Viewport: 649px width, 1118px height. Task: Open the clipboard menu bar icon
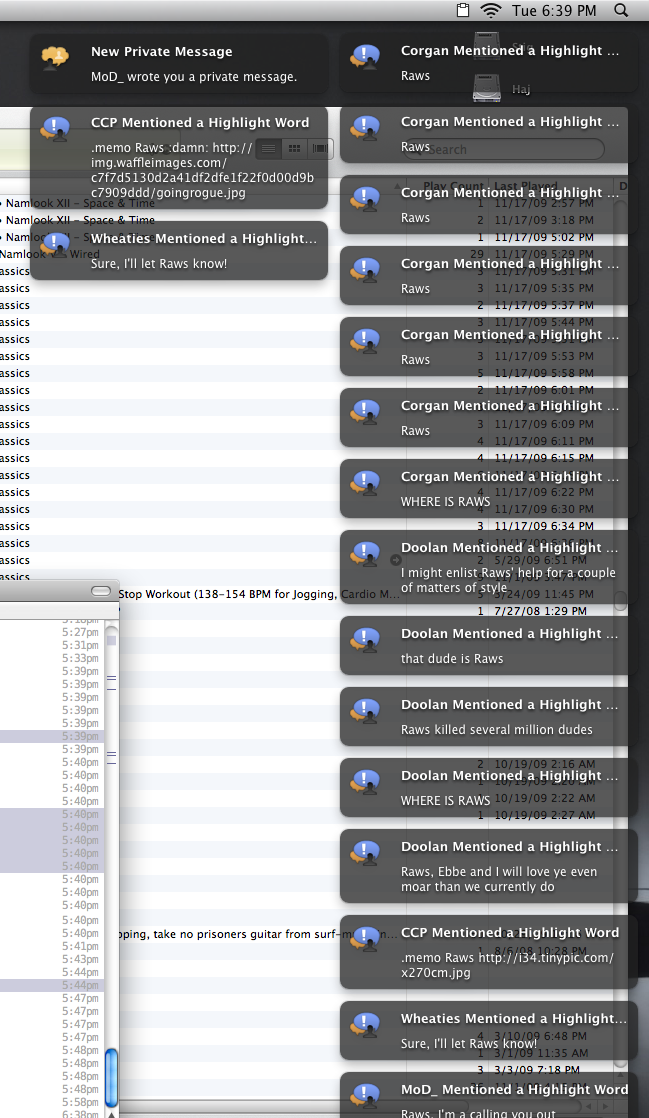463,10
